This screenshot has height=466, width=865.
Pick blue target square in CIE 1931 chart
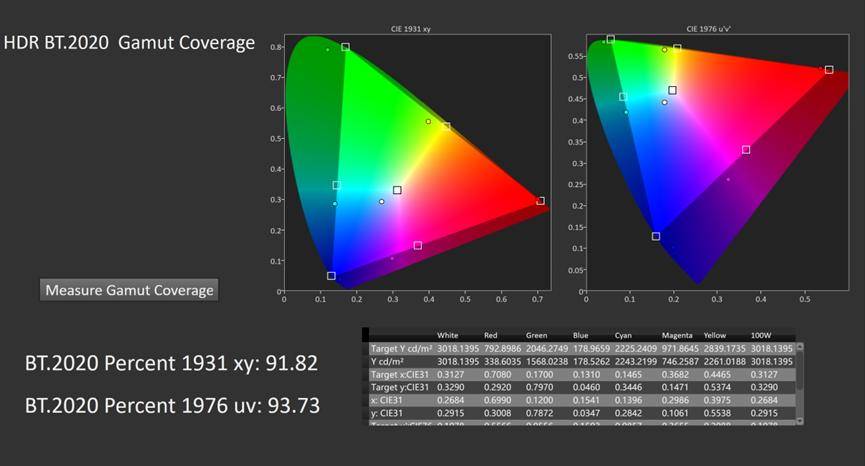(x=331, y=276)
